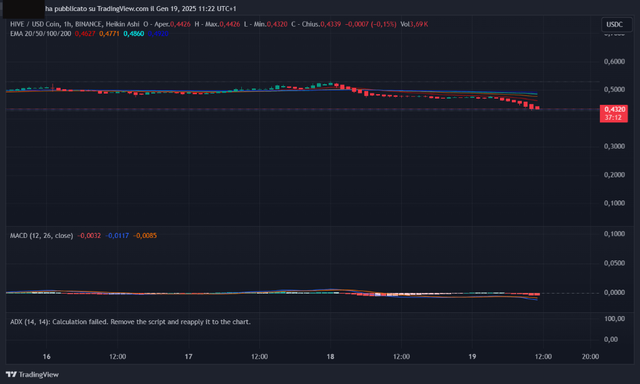The image size is (640, 384).
Task: Click the 20:00 label on time axis
Action: [590, 357]
